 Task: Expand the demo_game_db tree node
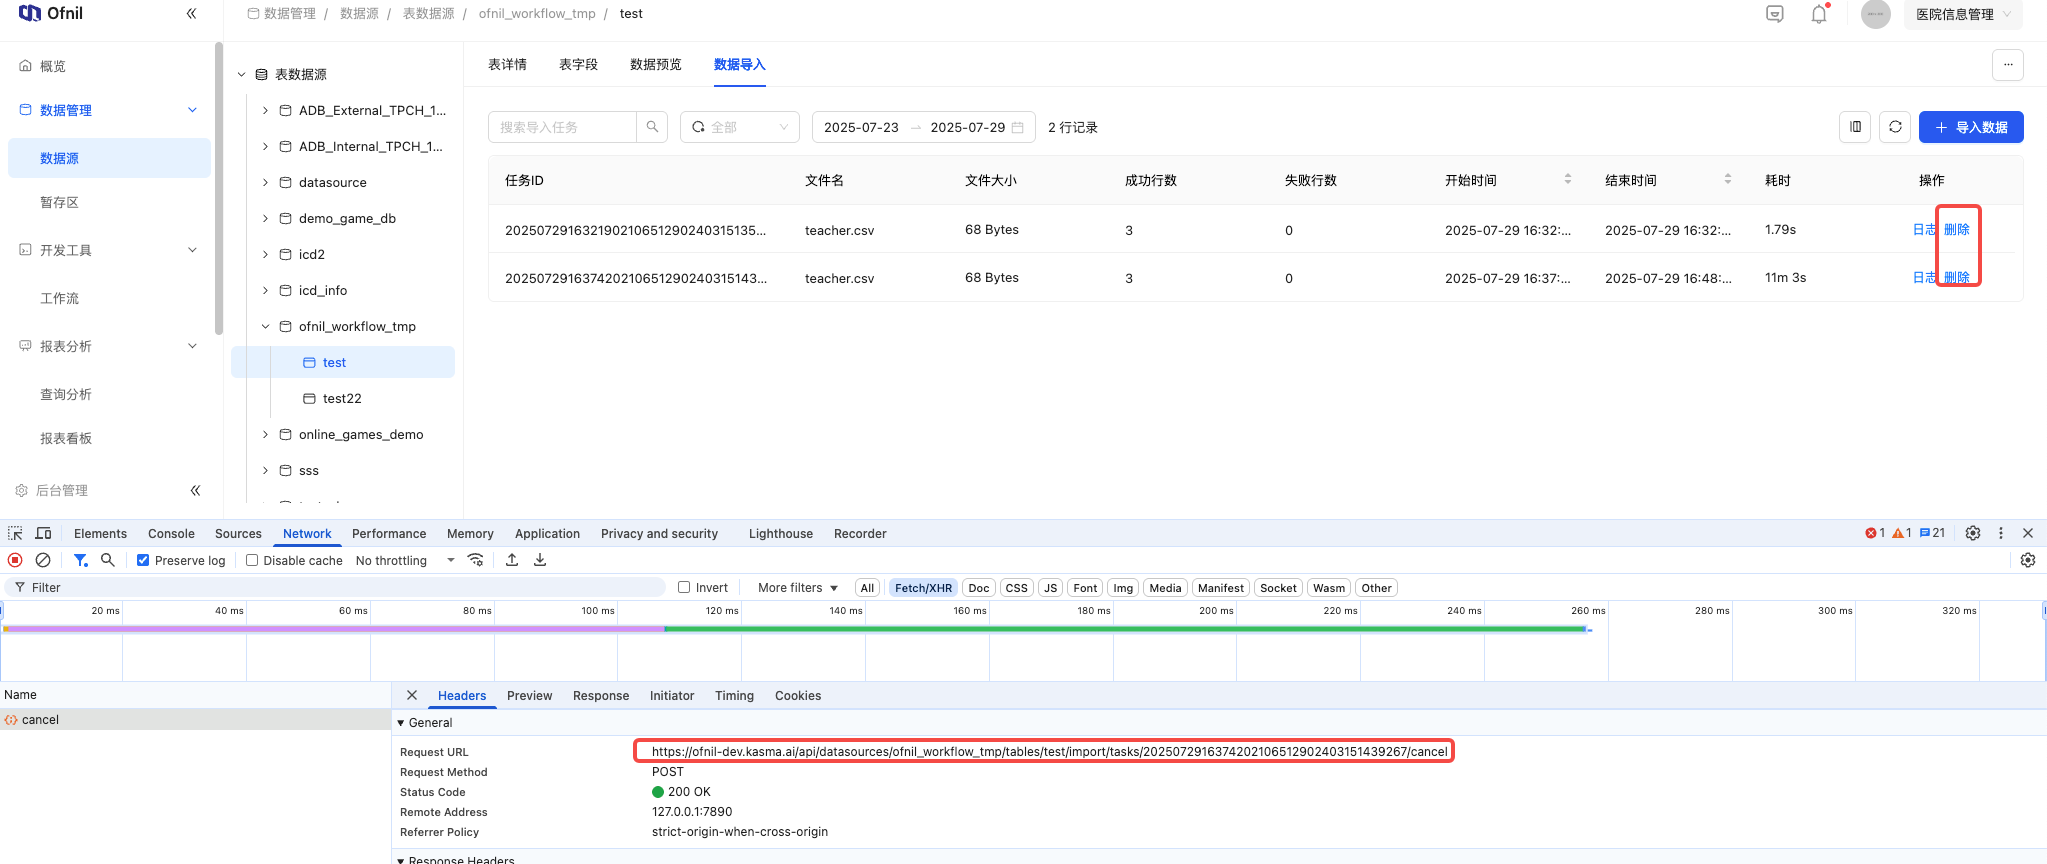pyautogui.click(x=265, y=218)
